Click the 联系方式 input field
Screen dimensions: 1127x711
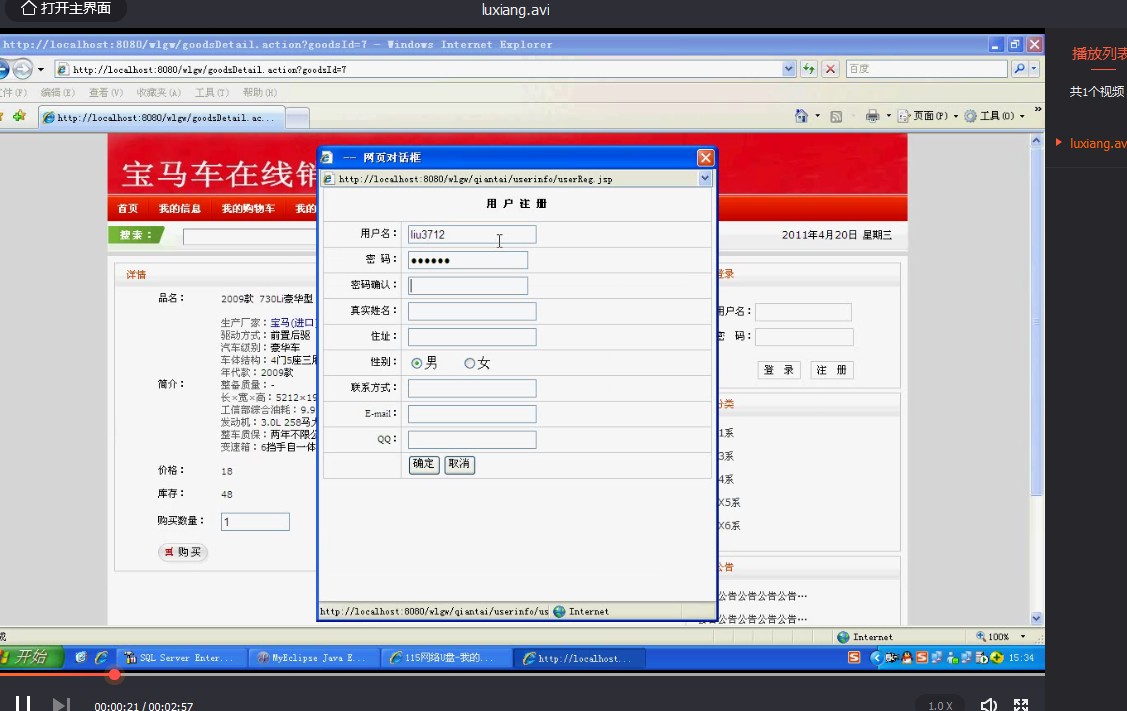click(x=472, y=388)
